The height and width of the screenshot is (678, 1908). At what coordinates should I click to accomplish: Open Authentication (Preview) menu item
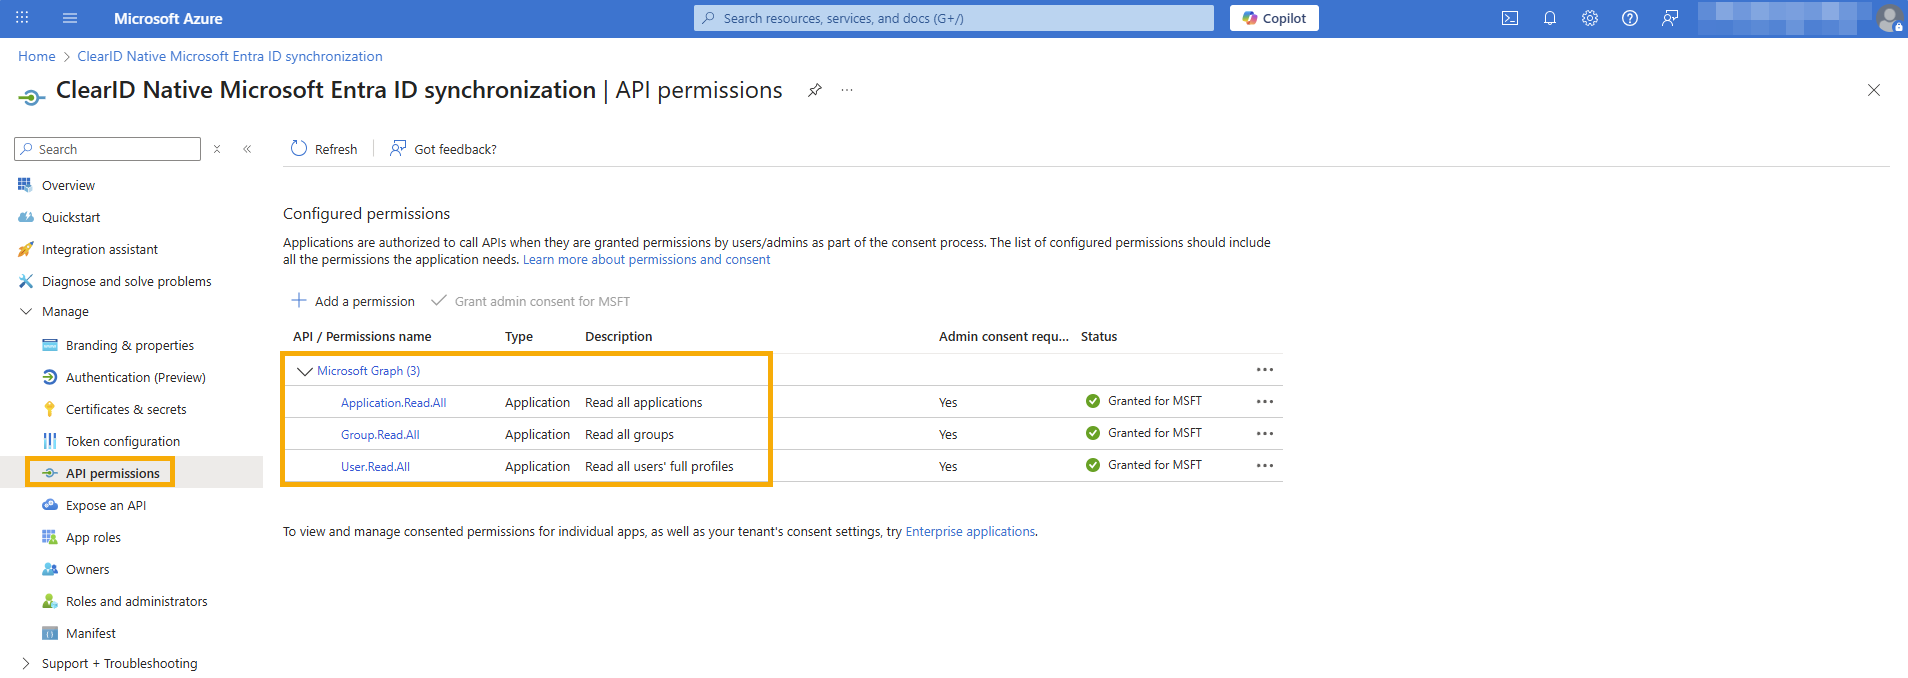pos(136,377)
